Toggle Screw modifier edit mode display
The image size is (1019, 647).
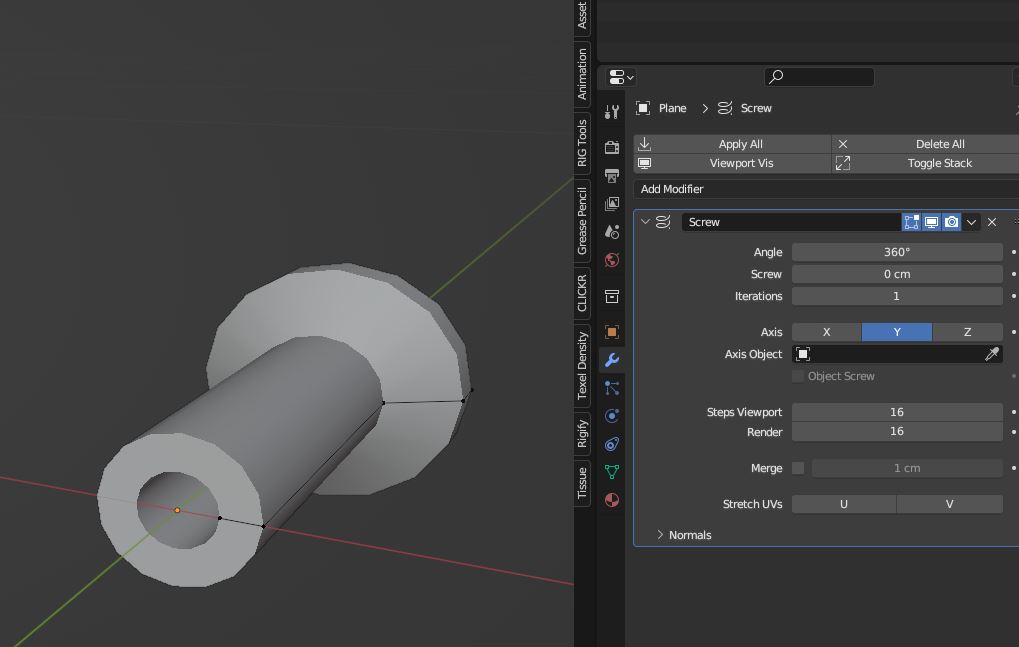pos(911,222)
